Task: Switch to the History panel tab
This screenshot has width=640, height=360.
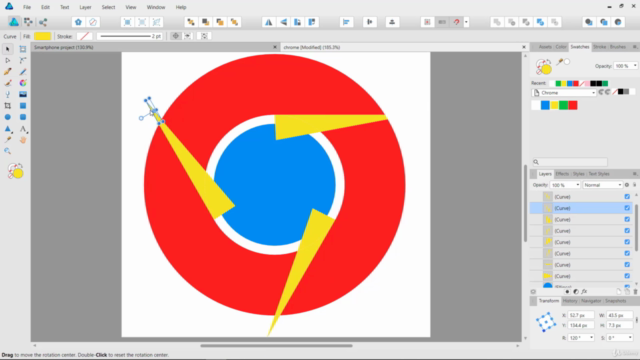Action: click(570, 301)
